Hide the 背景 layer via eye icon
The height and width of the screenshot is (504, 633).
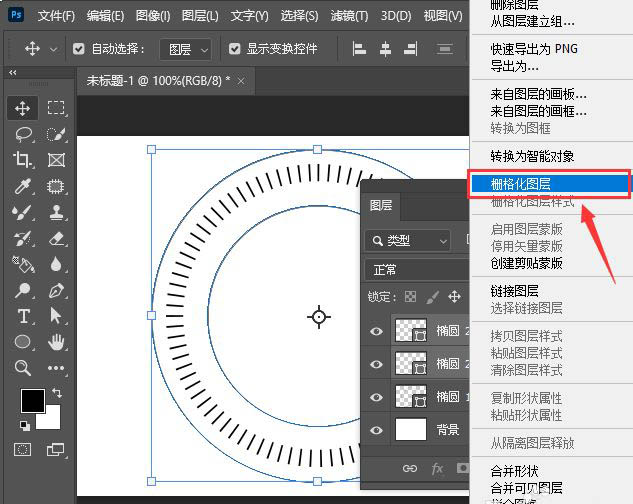click(377, 430)
